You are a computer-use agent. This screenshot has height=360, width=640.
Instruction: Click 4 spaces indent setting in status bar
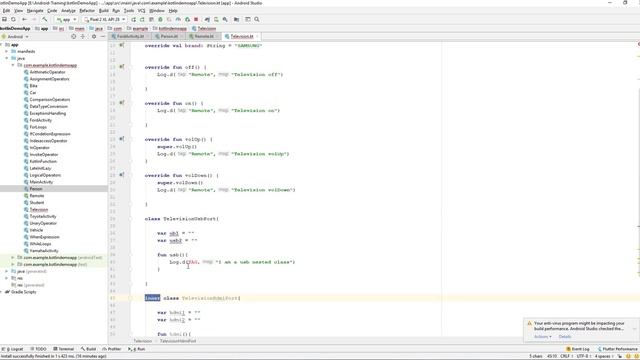click(603, 356)
